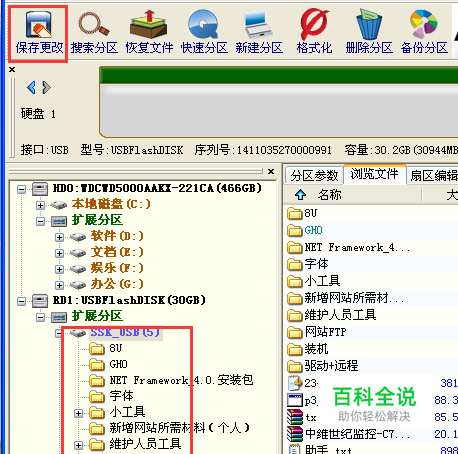
Task: Click the 保存更改 save changes icon
Action: [39, 33]
